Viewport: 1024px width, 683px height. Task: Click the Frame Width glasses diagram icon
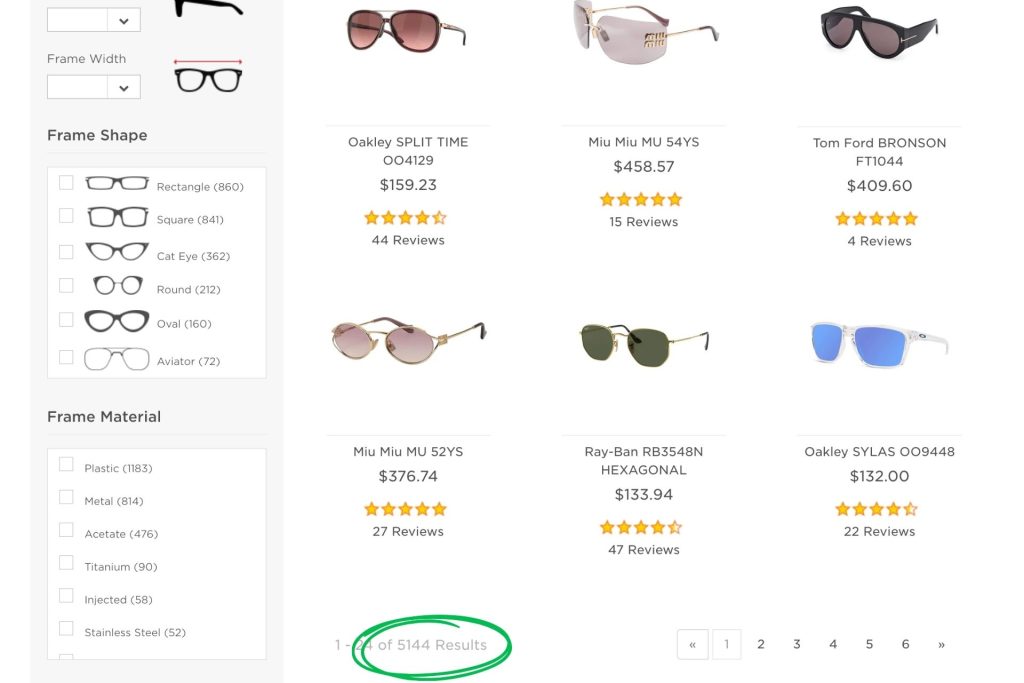click(x=207, y=75)
